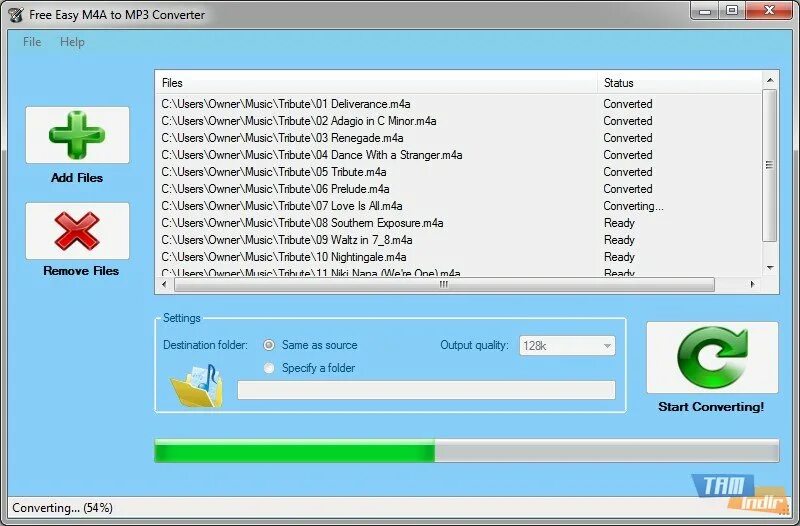
Task: Click the Converting... status of track 07
Action: pos(633,206)
